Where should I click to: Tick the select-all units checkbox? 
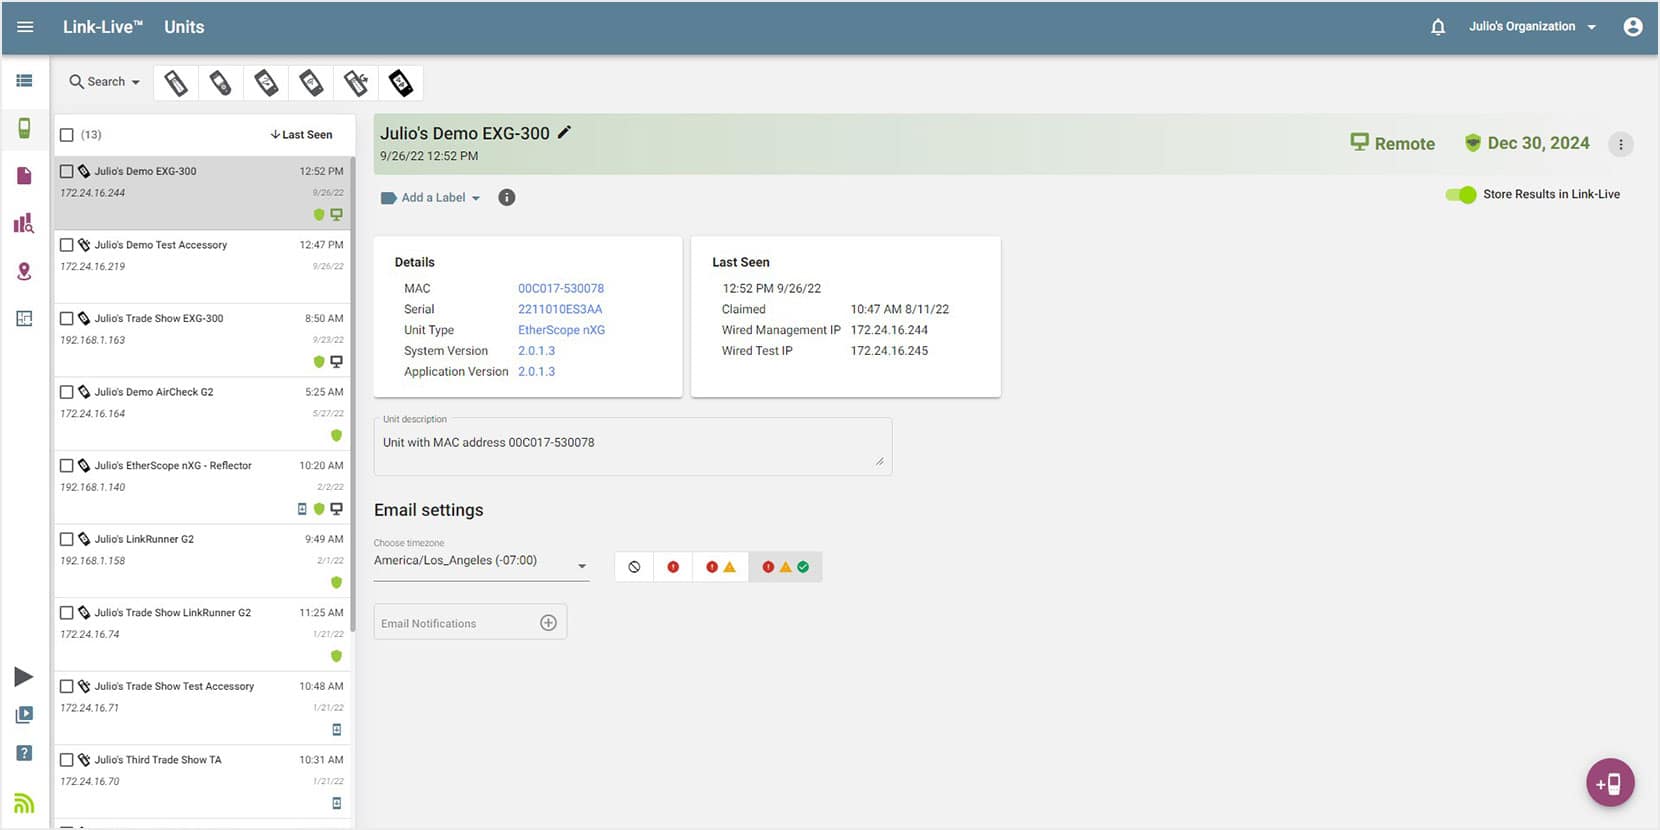coord(67,135)
